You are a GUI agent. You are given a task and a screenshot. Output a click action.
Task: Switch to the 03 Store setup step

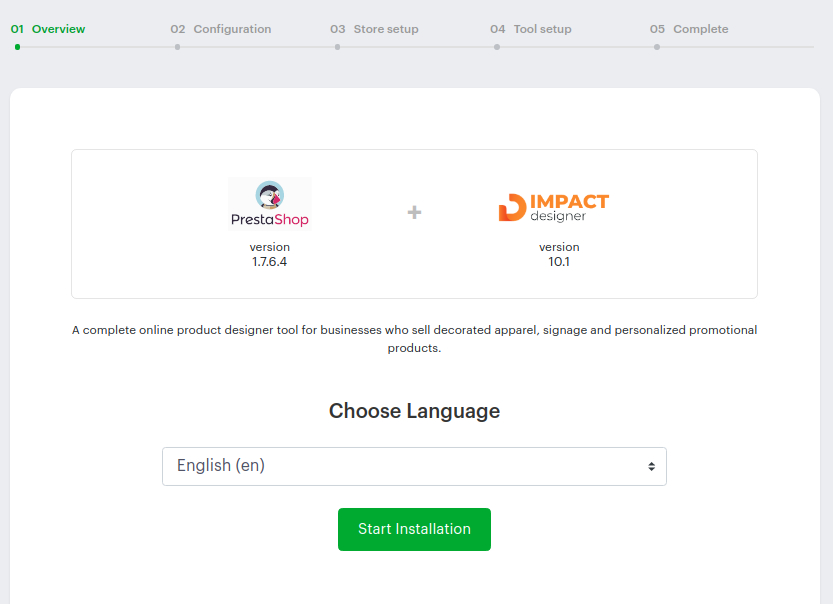pos(375,29)
